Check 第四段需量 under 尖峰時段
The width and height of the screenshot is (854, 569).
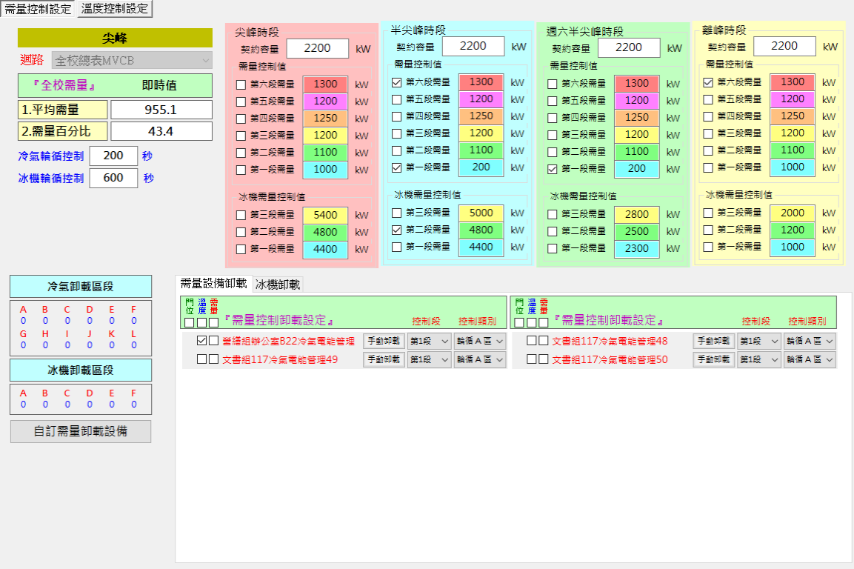click(240, 118)
